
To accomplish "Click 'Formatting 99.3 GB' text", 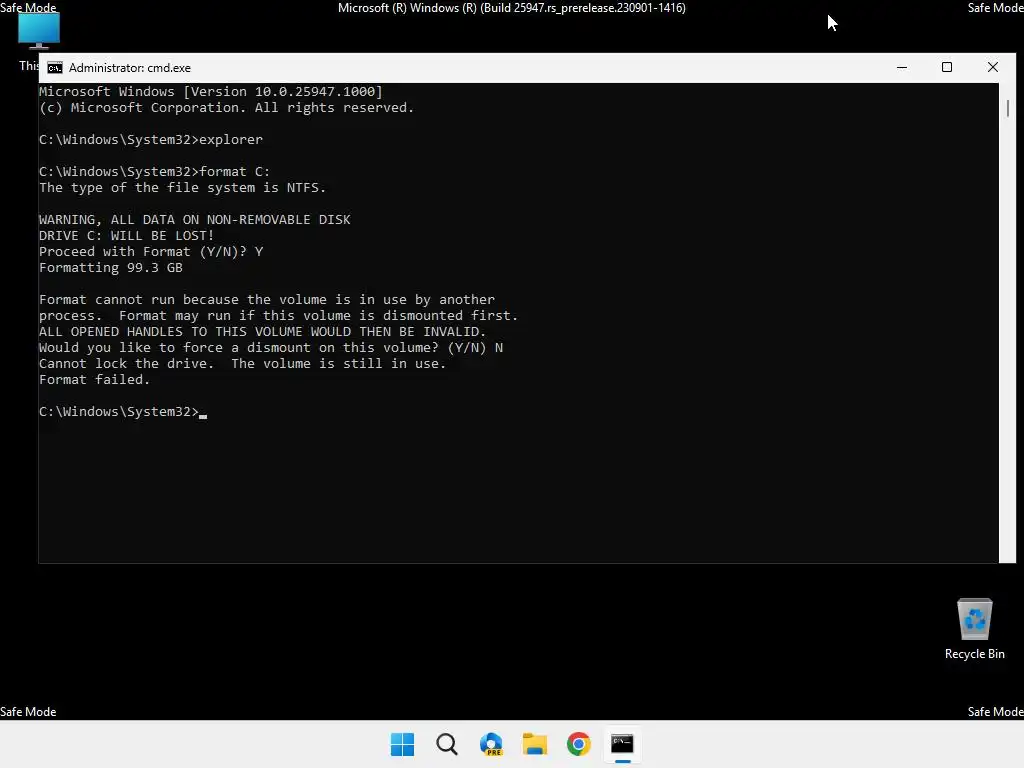I will 111,268.
